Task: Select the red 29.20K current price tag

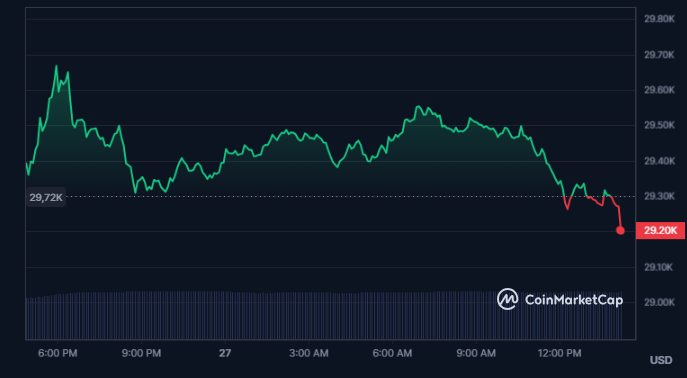Action: [660, 230]
